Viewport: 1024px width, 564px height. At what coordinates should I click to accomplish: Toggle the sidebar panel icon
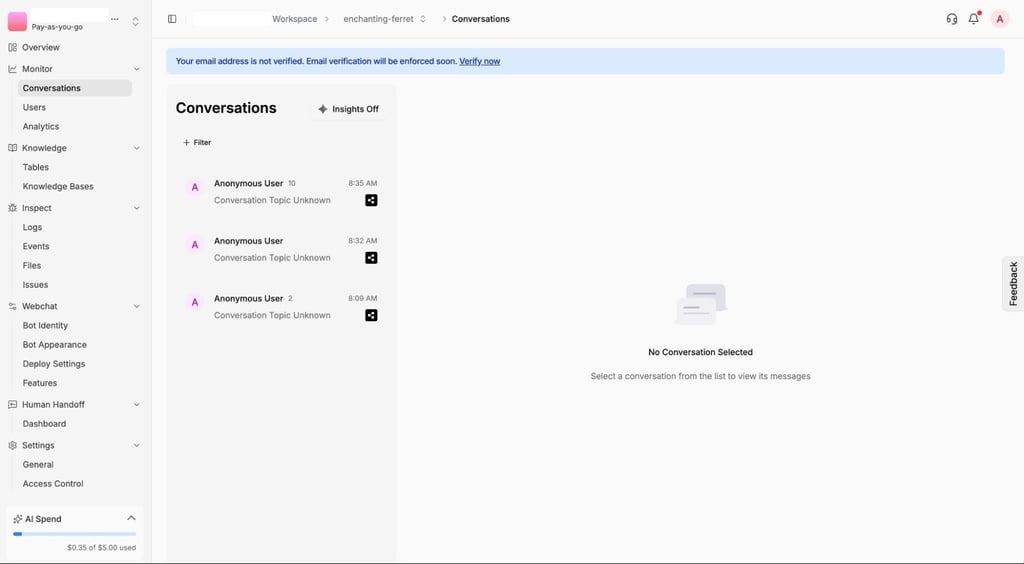point(172,19)
